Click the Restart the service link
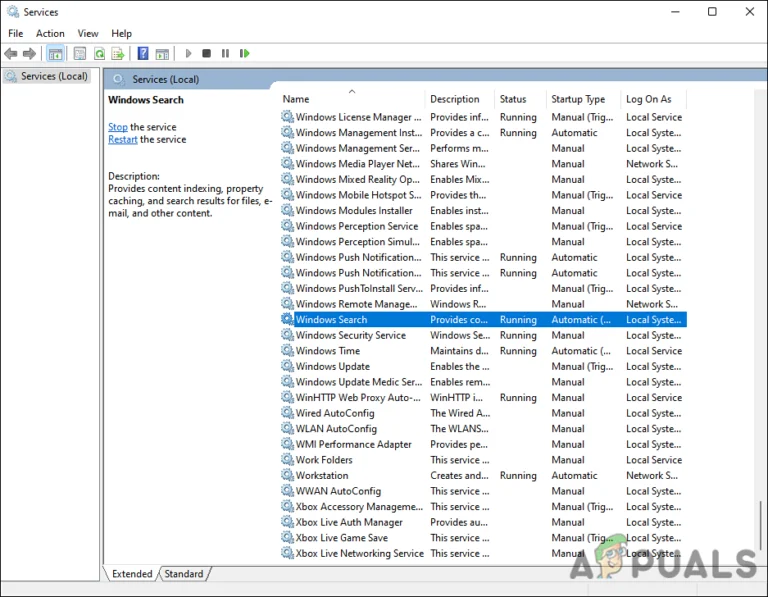The image size is (768, 597). tap(122, 139)
